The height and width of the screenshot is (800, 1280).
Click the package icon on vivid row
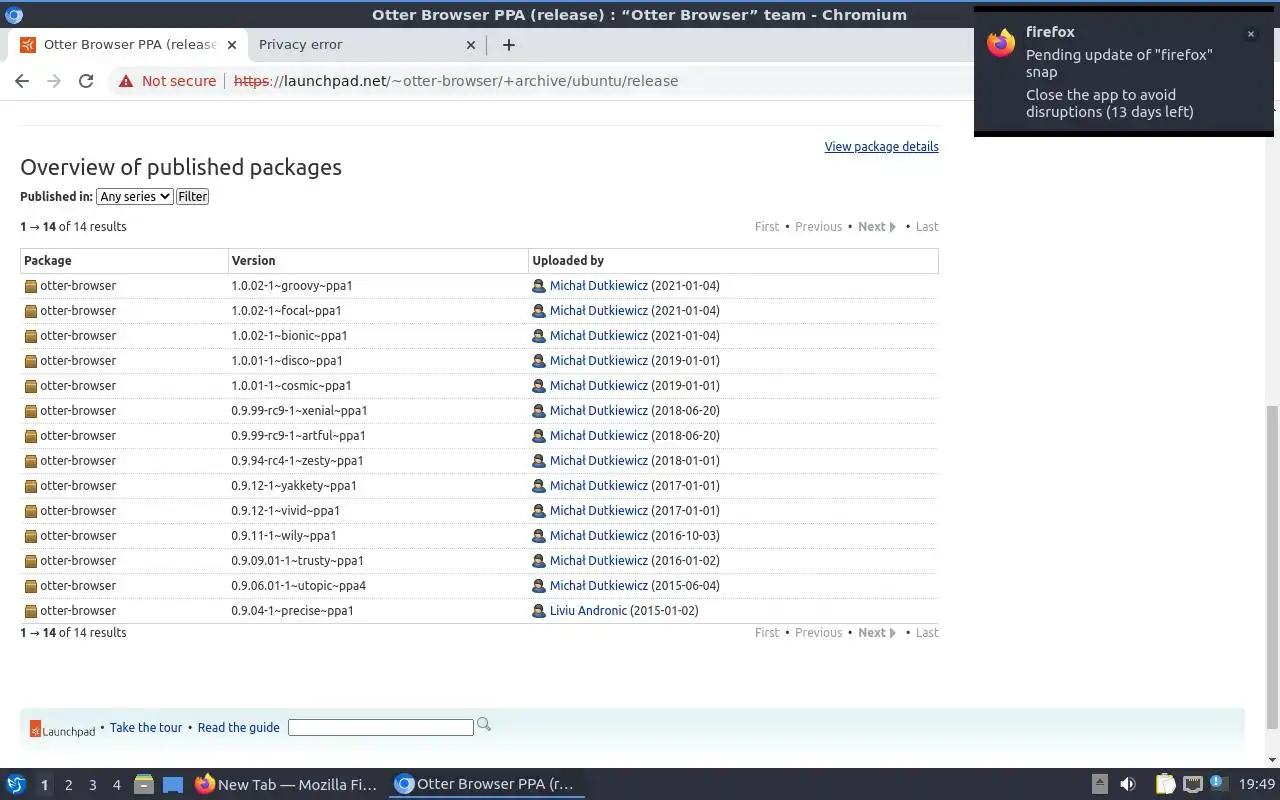tap(31, 511)
